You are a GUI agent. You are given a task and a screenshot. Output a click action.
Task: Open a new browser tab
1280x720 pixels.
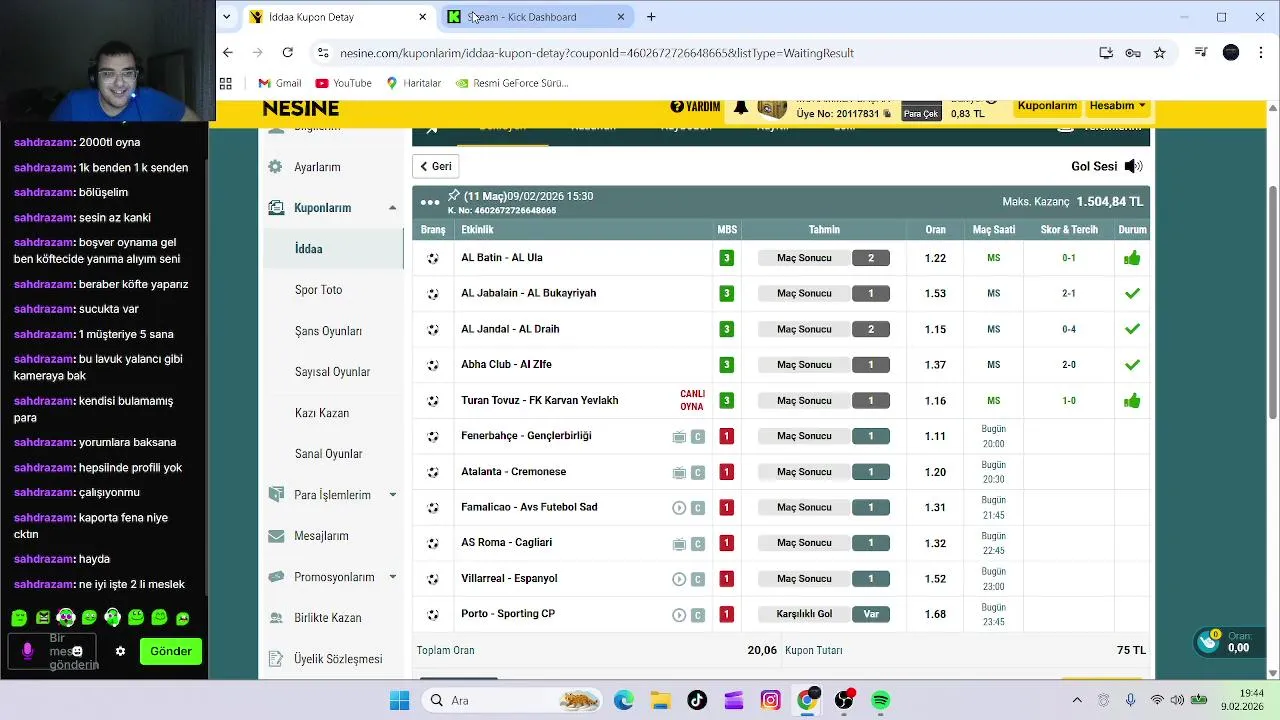coord(651,17)
